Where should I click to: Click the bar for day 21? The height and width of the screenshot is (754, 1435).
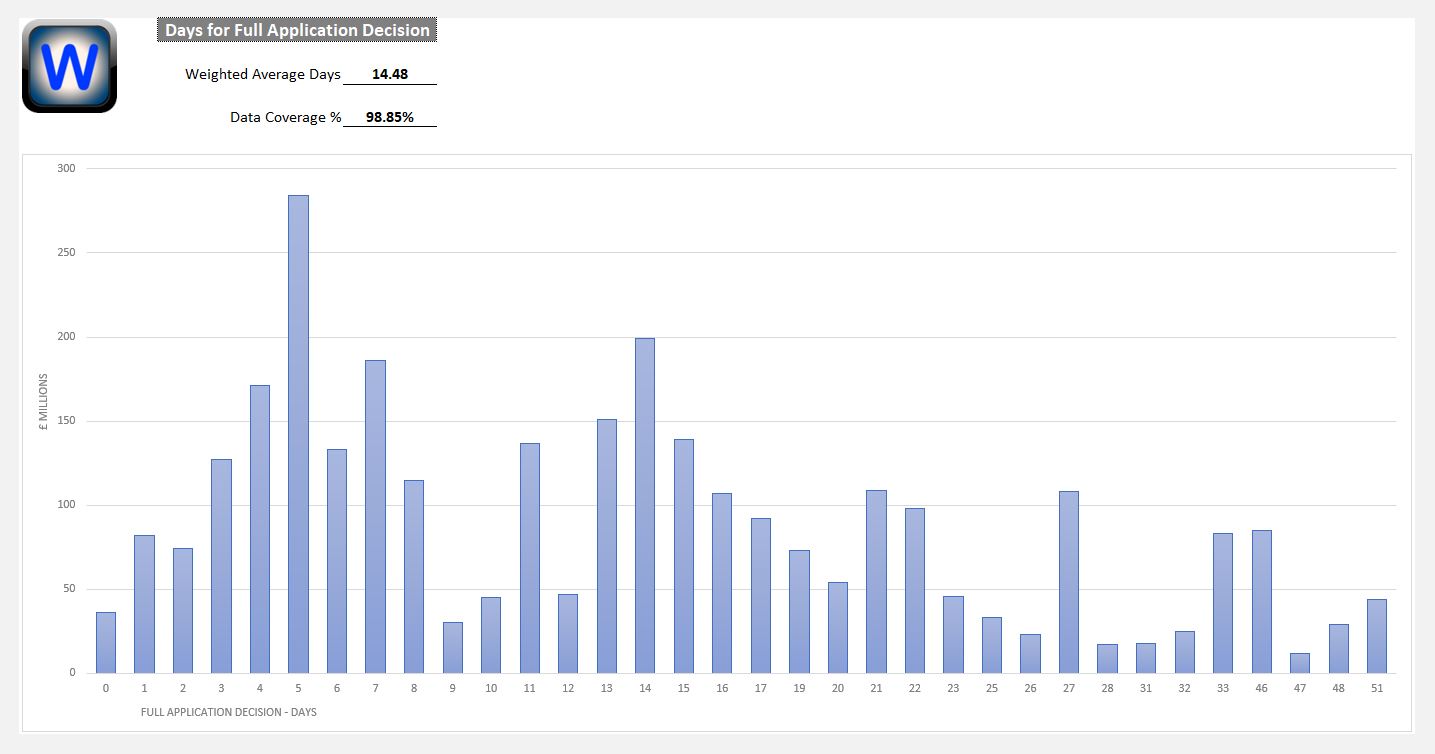pos(876,581)
